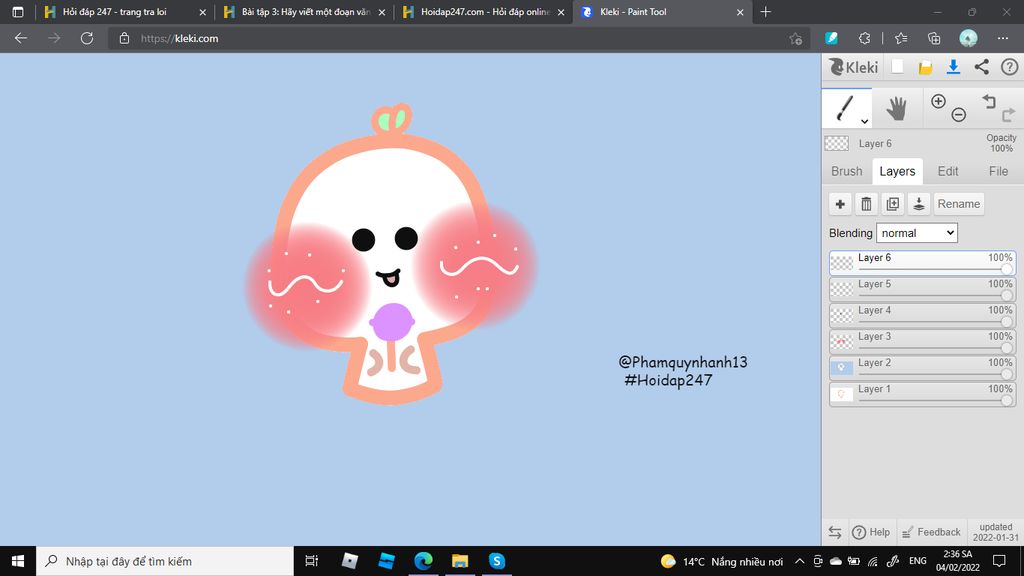Open browser Collections
1024x576 pixels.
pos(934,39)
